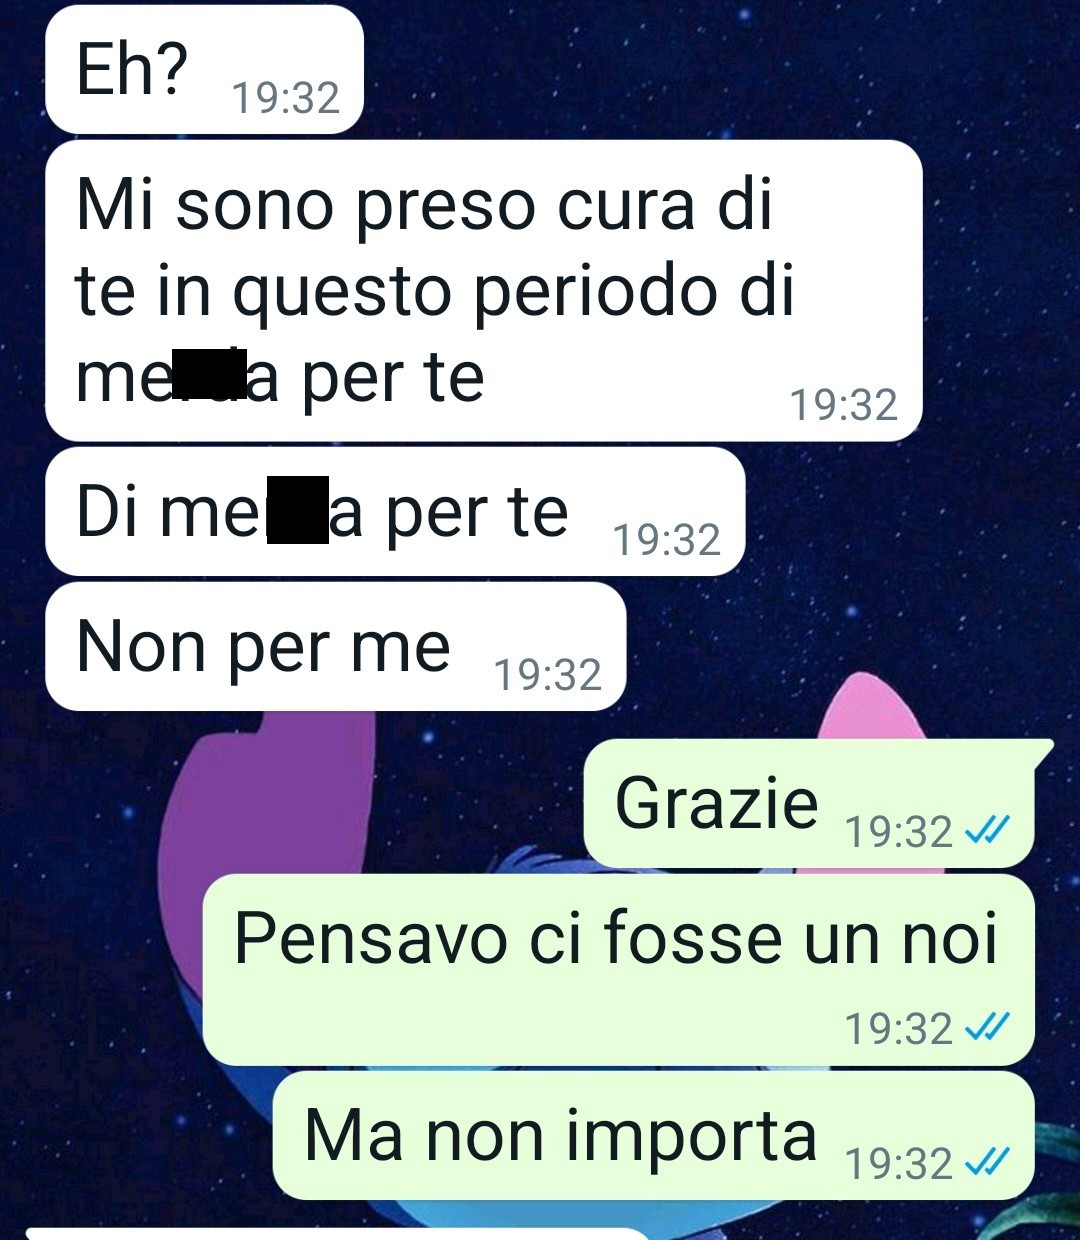Tap the Pensavo ci fosse un noi message
This screenshot has height=1240, width=1080.
[618, 970]
